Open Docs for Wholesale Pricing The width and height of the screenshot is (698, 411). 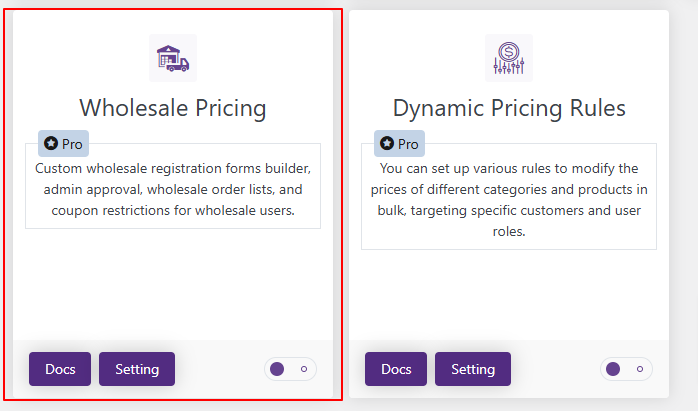pyautogui.click(x=60, y=369)
